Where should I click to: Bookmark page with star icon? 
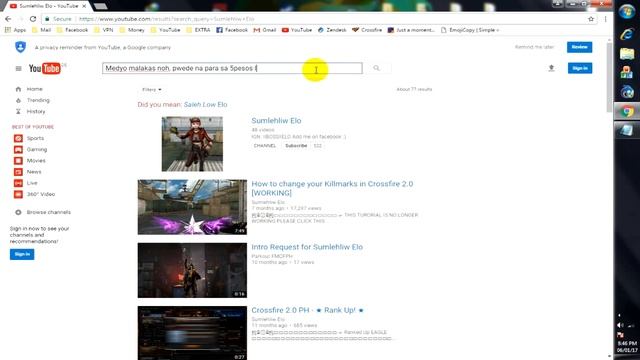point(591,19)
